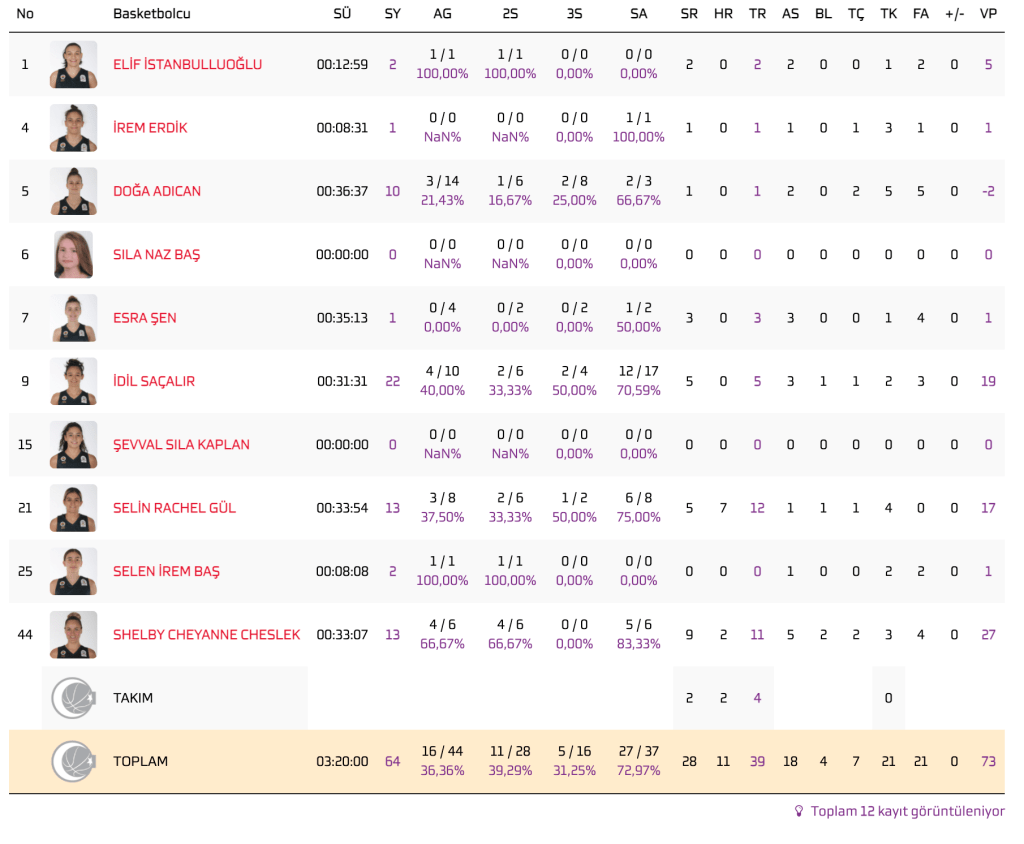Open ESRA ŞEN player link
1024x844 pixels.
tap(144, 318)
